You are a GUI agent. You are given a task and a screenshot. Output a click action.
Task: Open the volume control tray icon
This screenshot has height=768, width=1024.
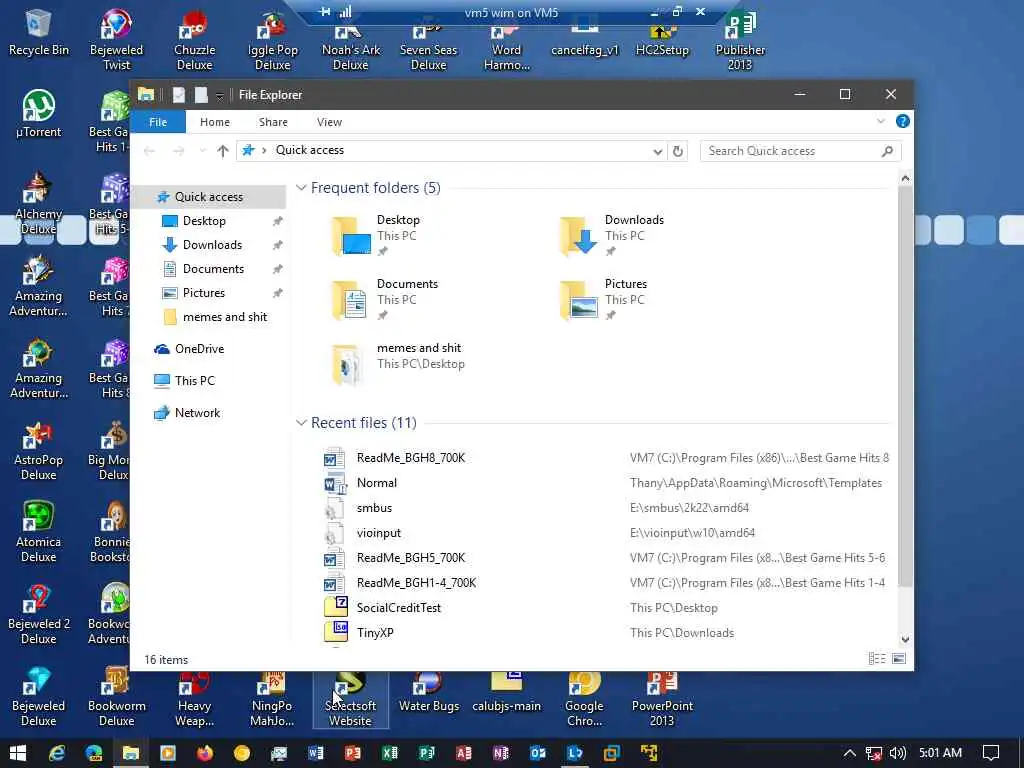897,753
